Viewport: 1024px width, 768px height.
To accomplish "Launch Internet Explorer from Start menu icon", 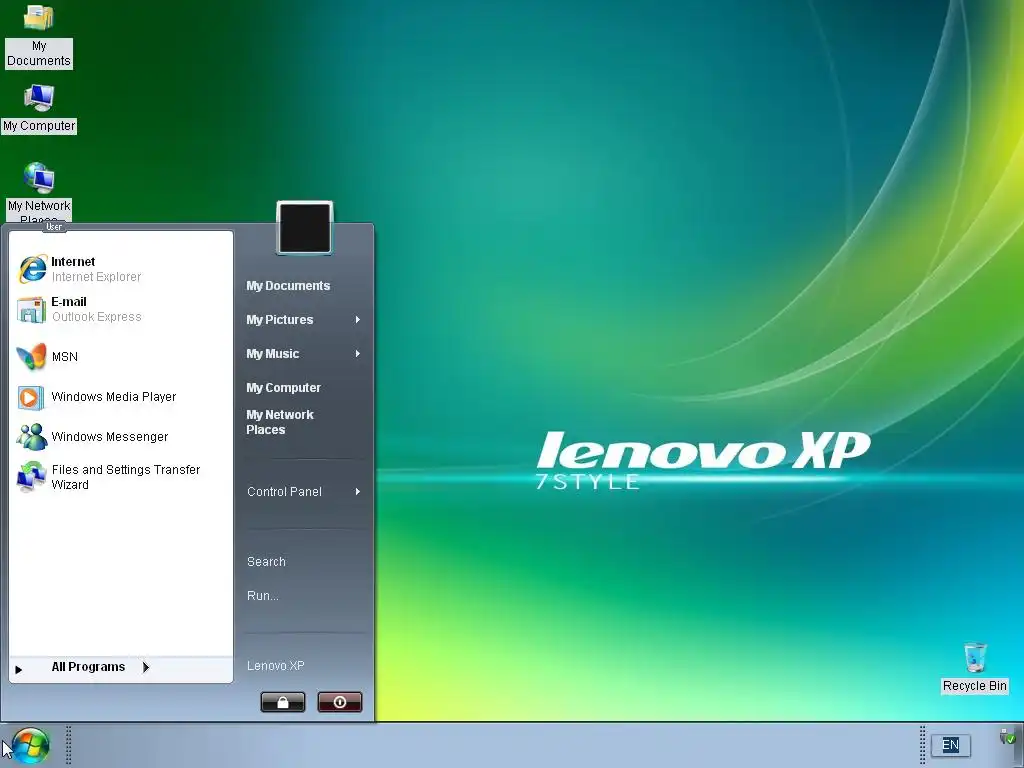I will (x=32, y=268).
